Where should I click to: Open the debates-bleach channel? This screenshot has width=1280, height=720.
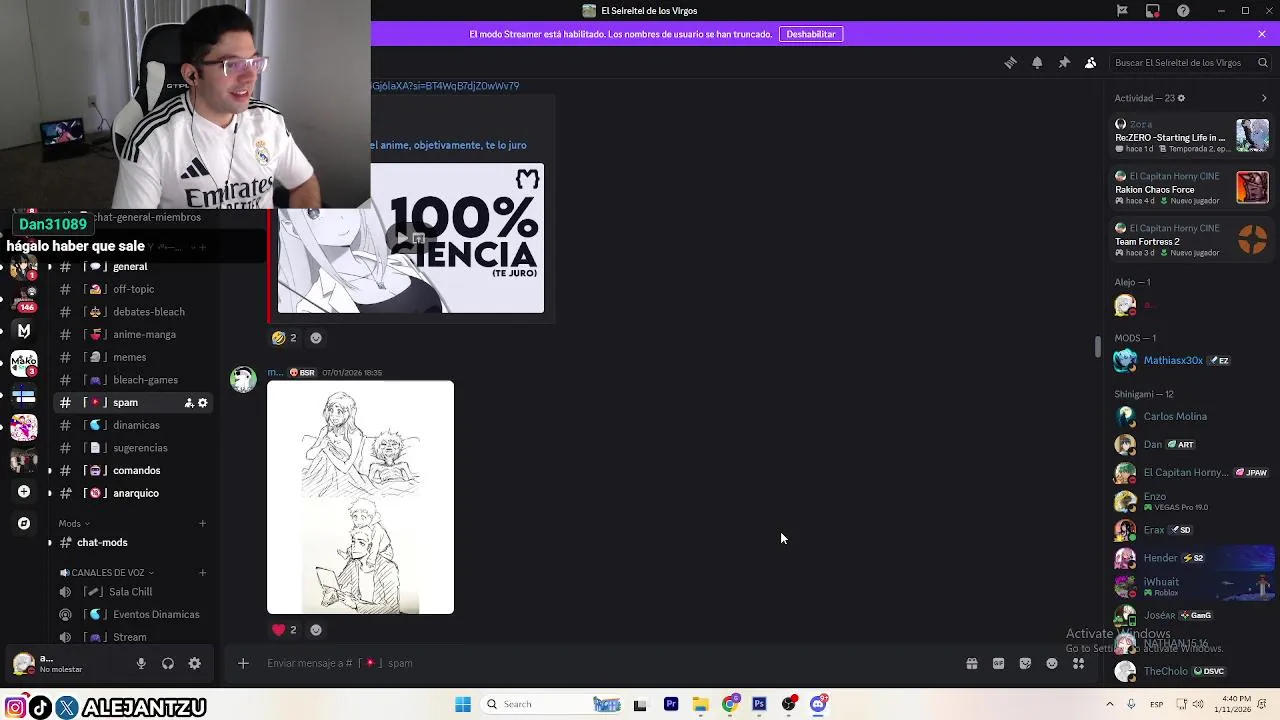133,312
